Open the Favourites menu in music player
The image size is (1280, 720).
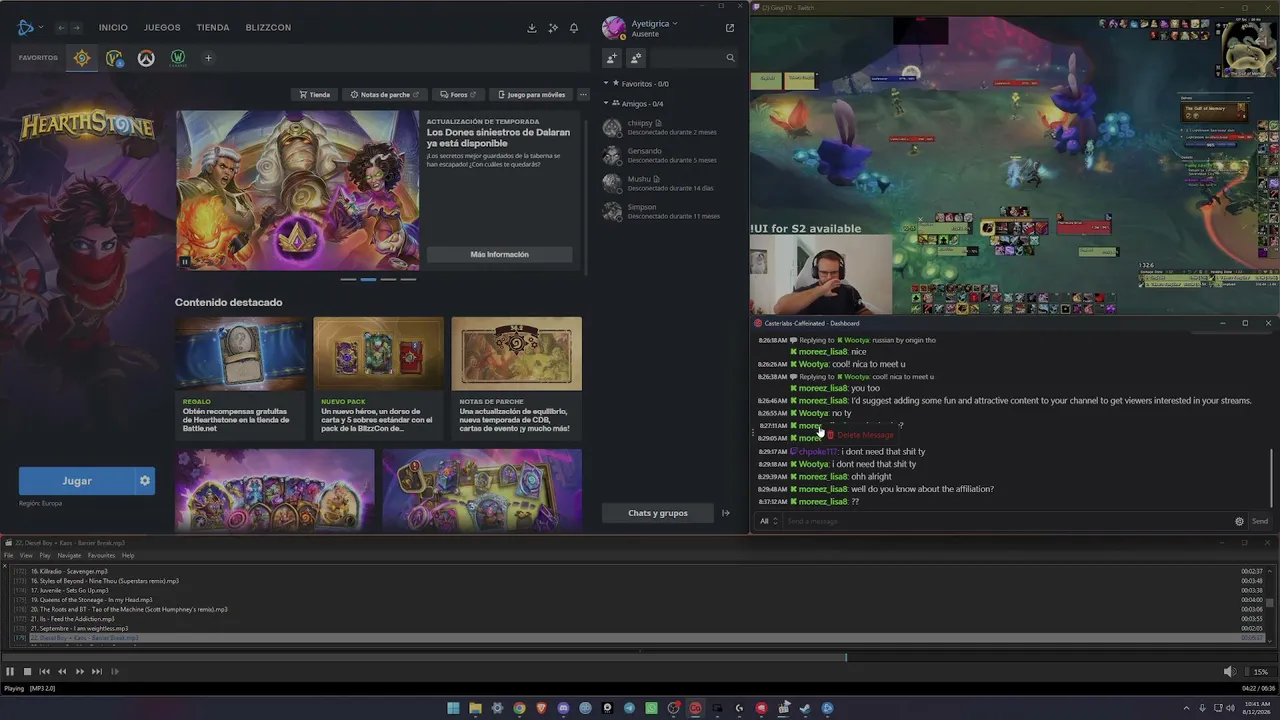[101, 556]
